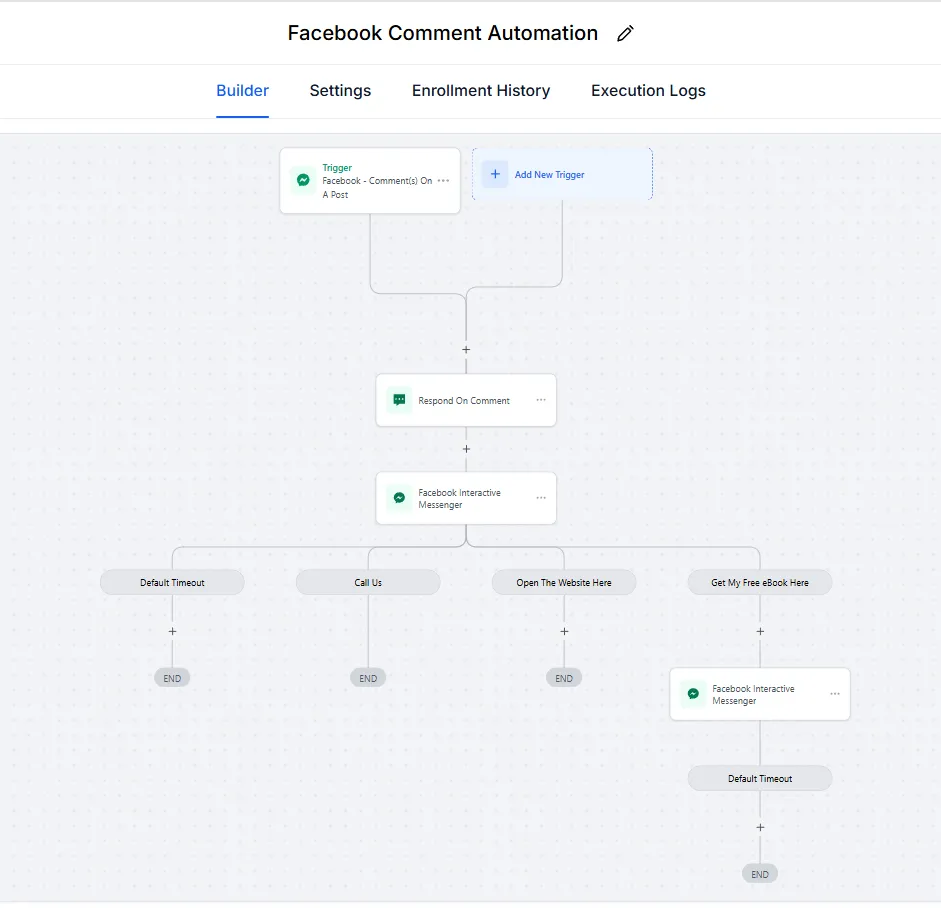Click the Messenger icon on Trigger node
The height and width of the screenshot is (908, 941).
pos(302,181)
